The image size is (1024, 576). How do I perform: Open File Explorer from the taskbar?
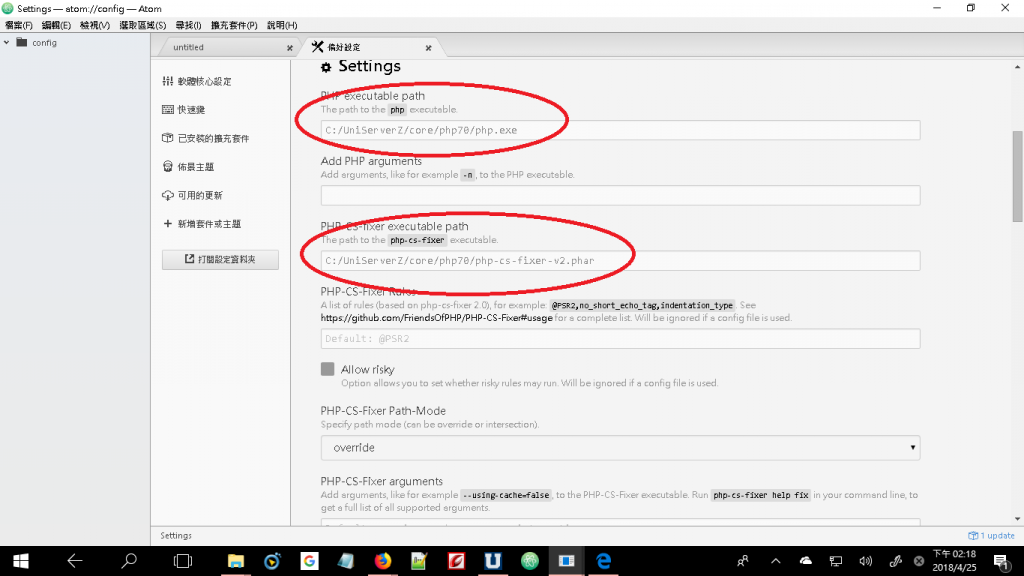pos(236,561)
